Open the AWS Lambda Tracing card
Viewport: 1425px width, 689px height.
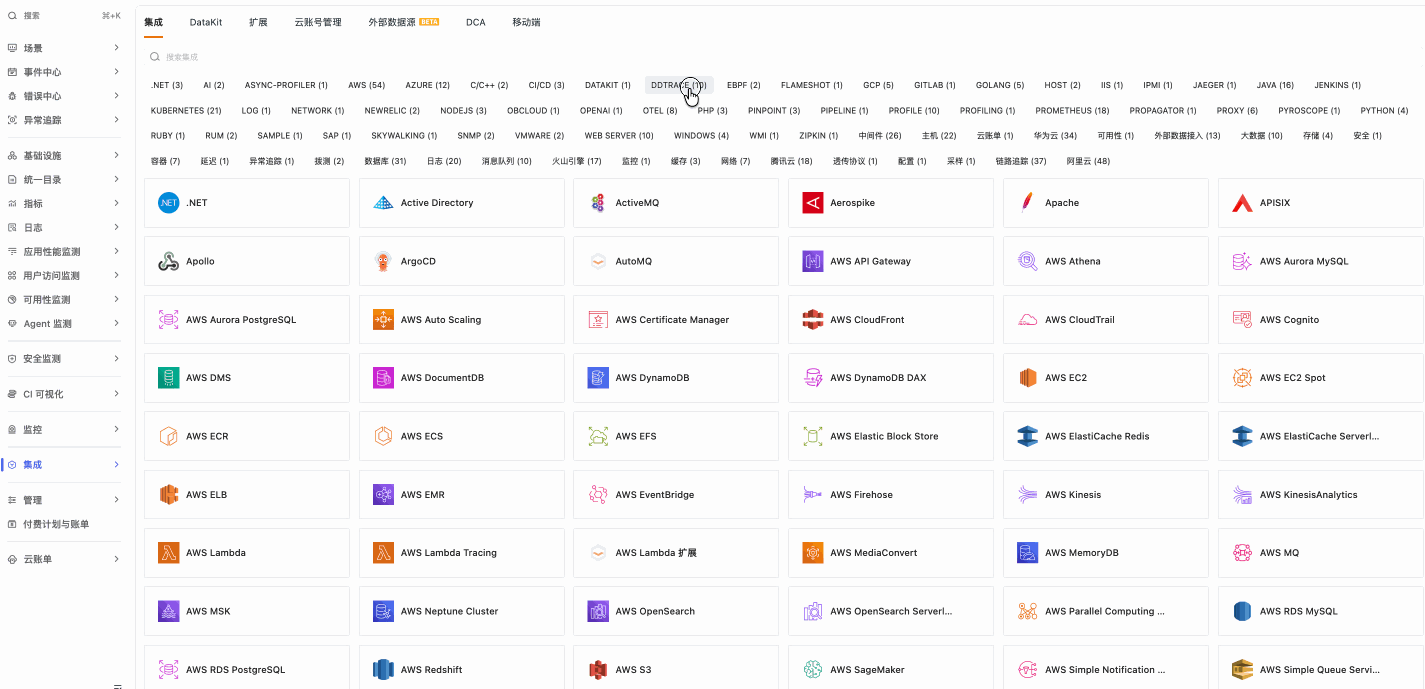click(x=462, y=553)
